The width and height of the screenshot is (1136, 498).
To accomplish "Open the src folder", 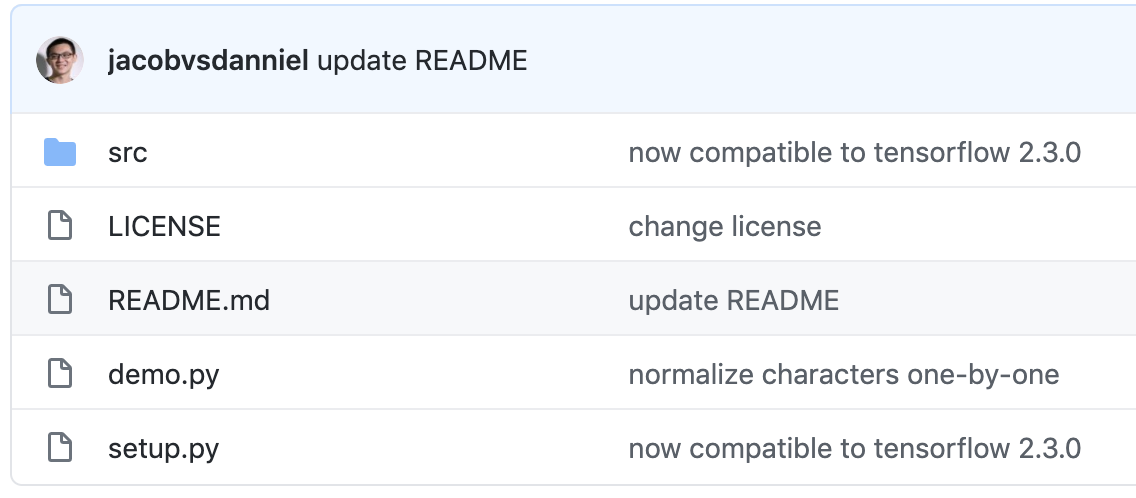I will click(127, 153).
